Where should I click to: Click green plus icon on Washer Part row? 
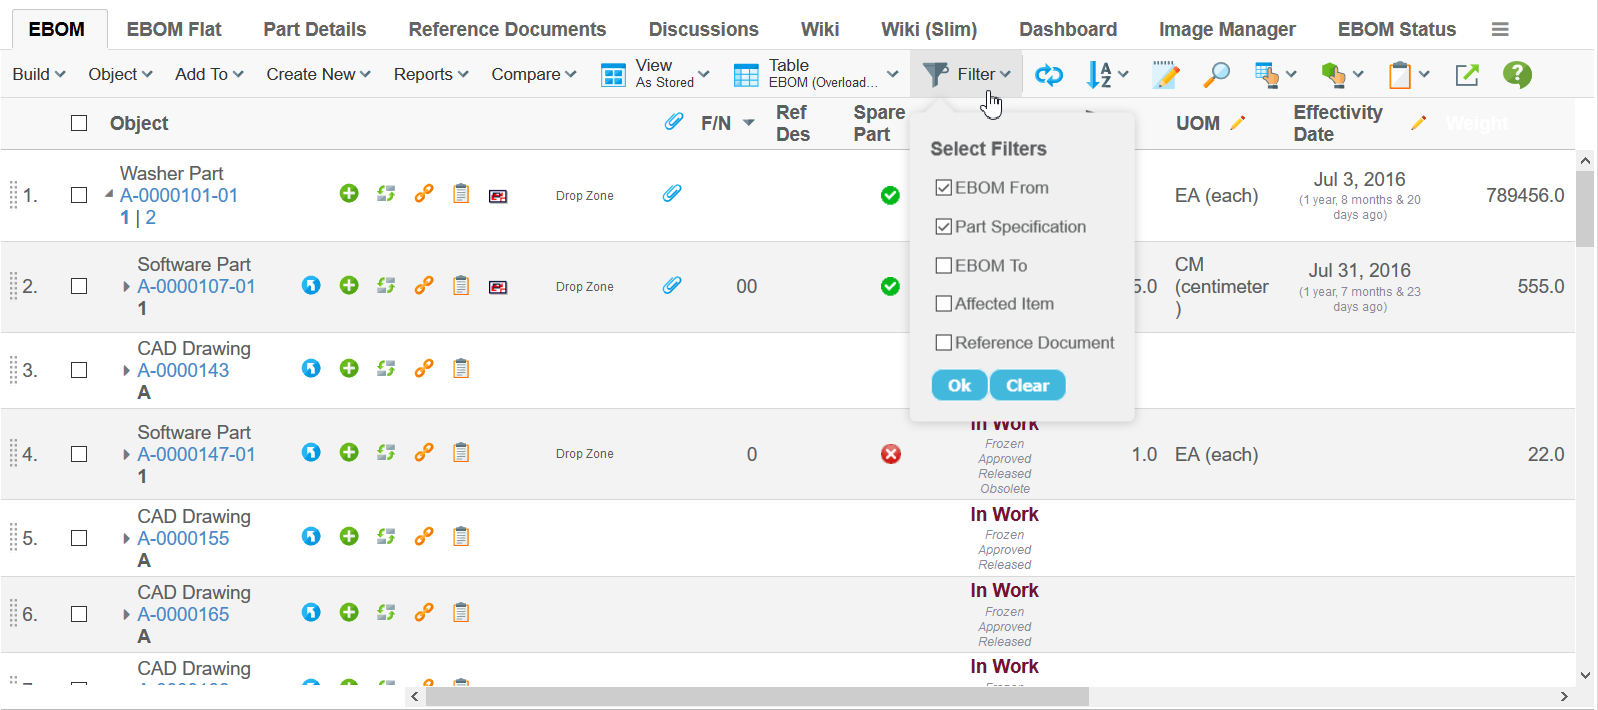(348, 194)
